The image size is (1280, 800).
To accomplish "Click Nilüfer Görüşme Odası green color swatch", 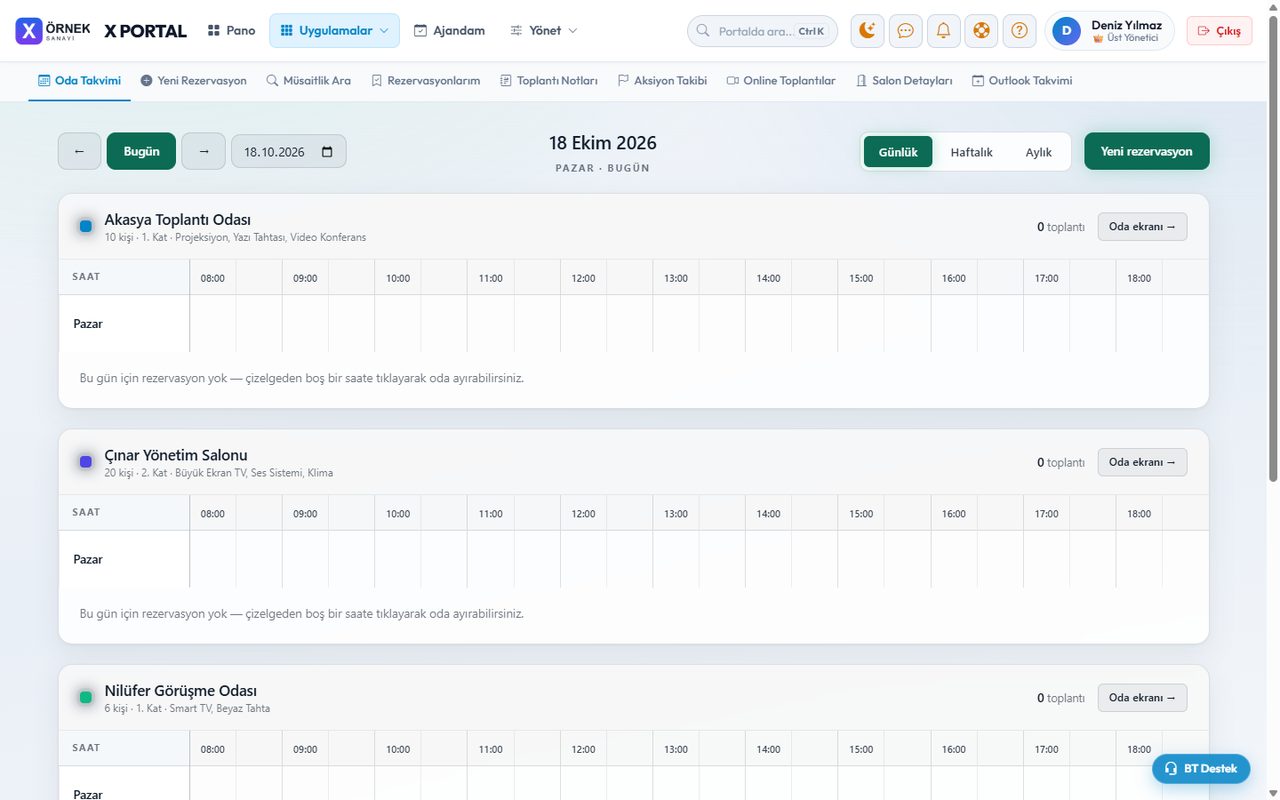I will 86,697.
